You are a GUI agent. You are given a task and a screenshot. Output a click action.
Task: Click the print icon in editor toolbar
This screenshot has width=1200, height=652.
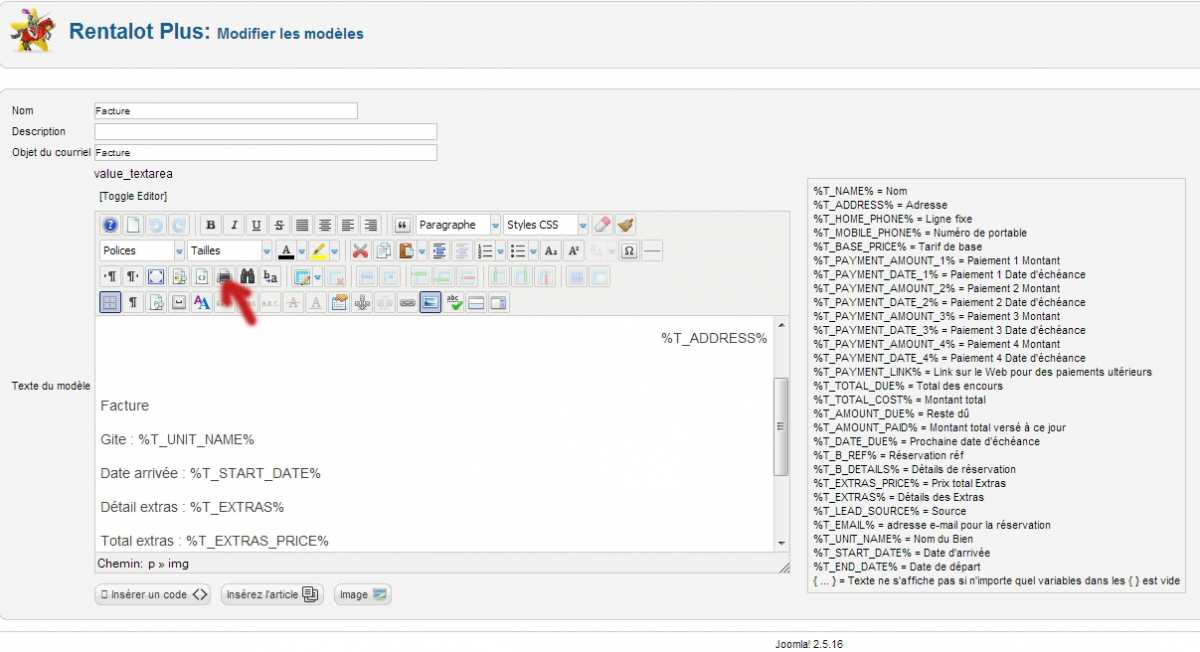(225, 277)
